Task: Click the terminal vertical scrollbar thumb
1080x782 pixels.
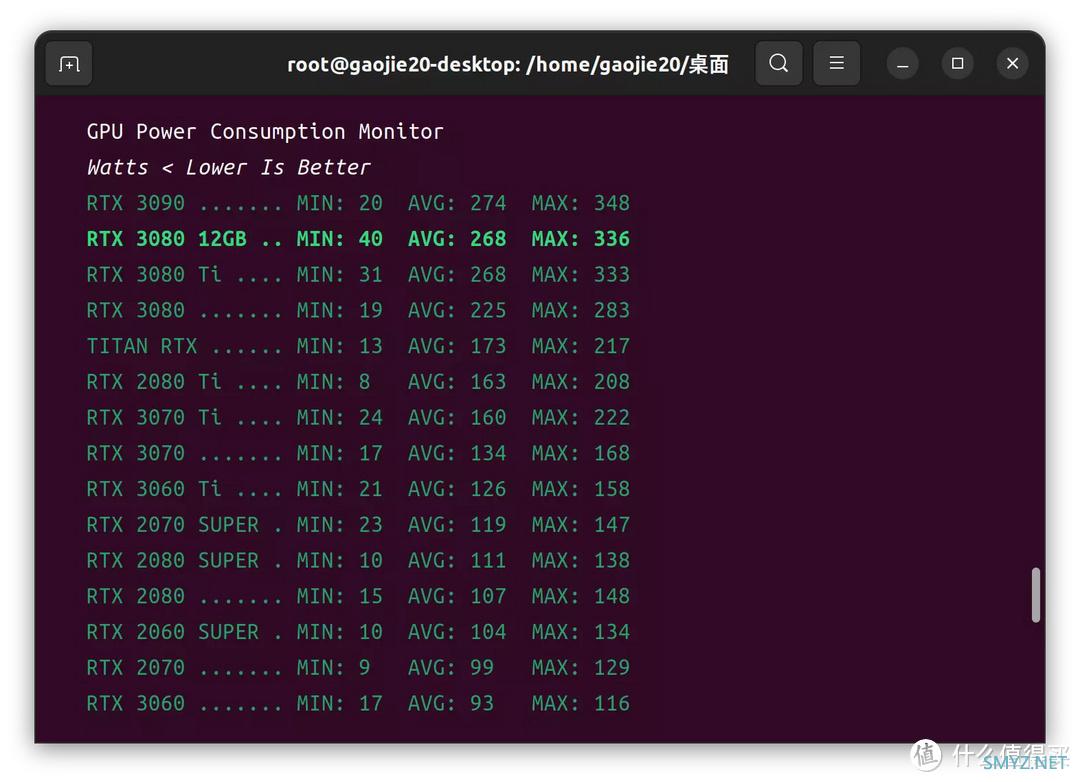Action: pyautogui.click(x=1035, y=595)
